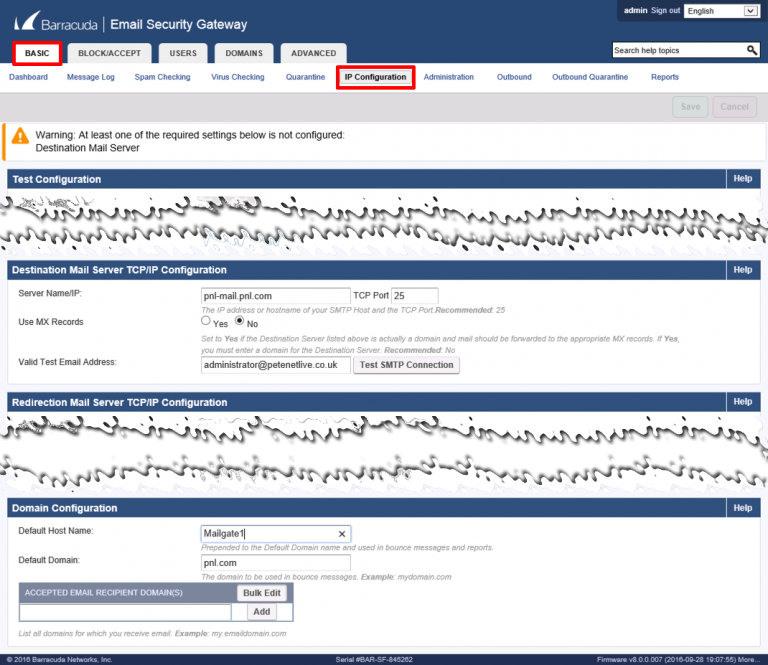Click the ACCEPTED EMAIL RECIPIENT DOMAIN(S) header

[x=103, y=593]
